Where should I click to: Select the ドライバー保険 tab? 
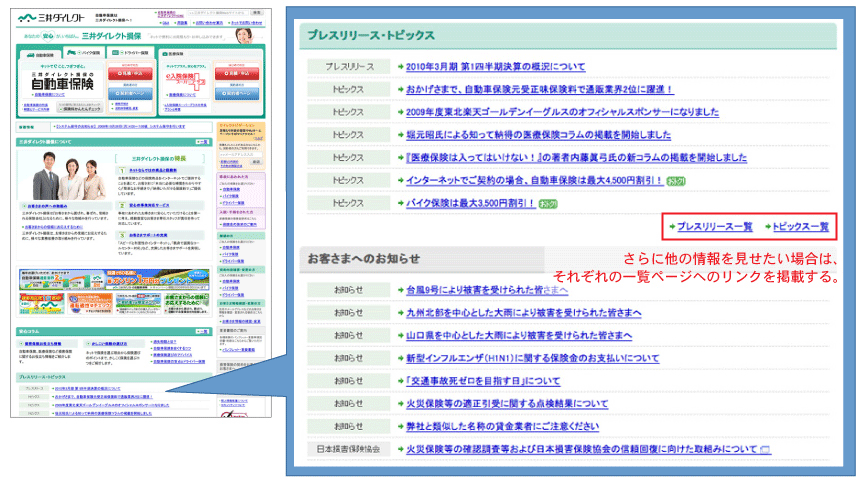point(126,52)
